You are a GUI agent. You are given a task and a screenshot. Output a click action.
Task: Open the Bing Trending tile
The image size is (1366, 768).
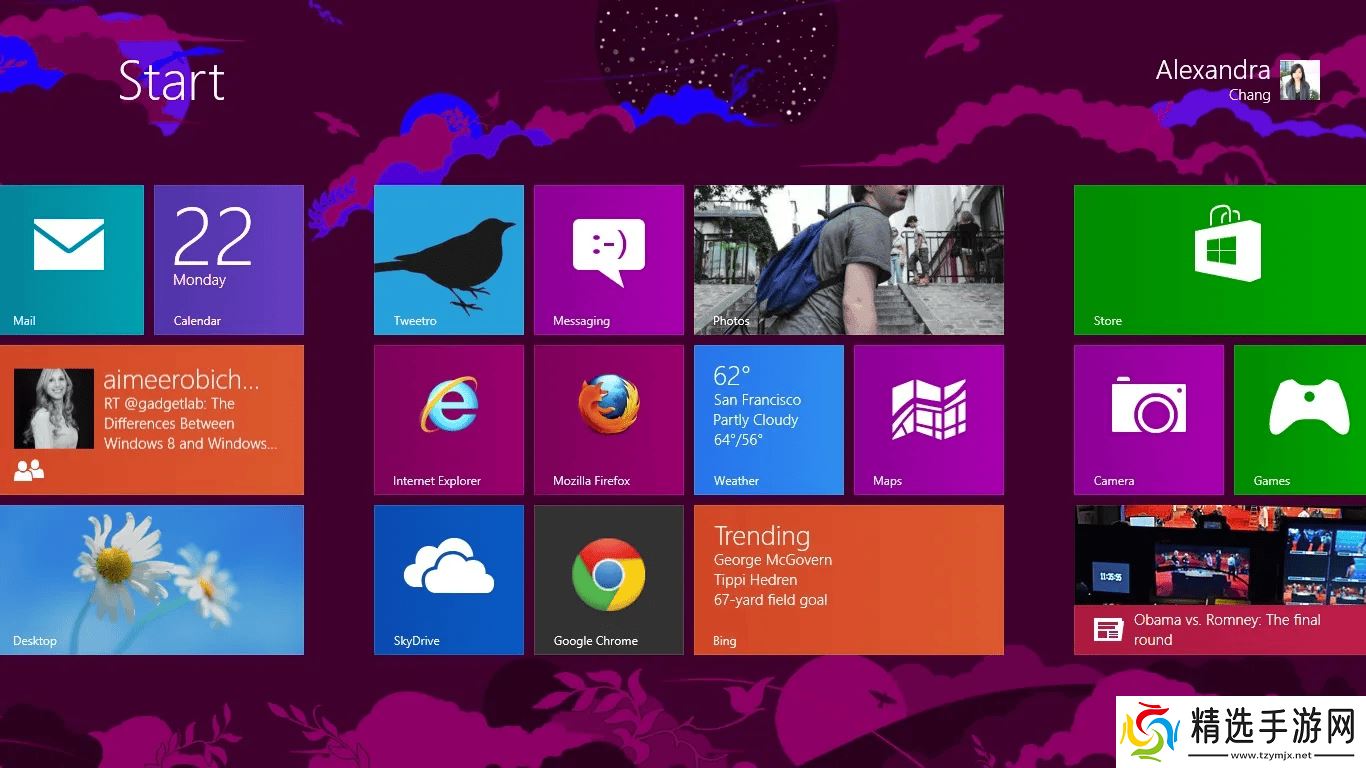point(848,579)
